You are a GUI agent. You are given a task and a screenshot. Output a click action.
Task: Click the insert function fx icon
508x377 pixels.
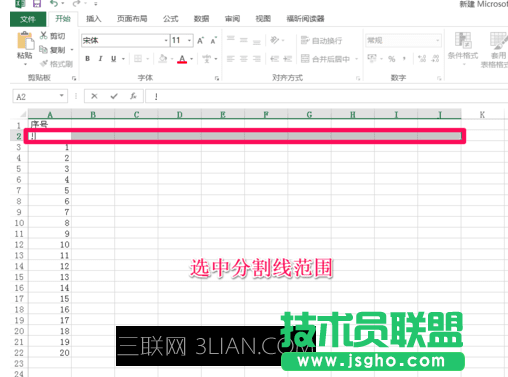[133, 96]
